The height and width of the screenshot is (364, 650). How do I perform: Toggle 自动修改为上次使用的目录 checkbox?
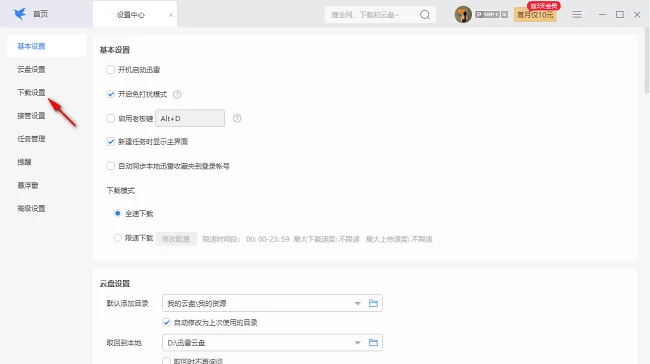(166, 323)
